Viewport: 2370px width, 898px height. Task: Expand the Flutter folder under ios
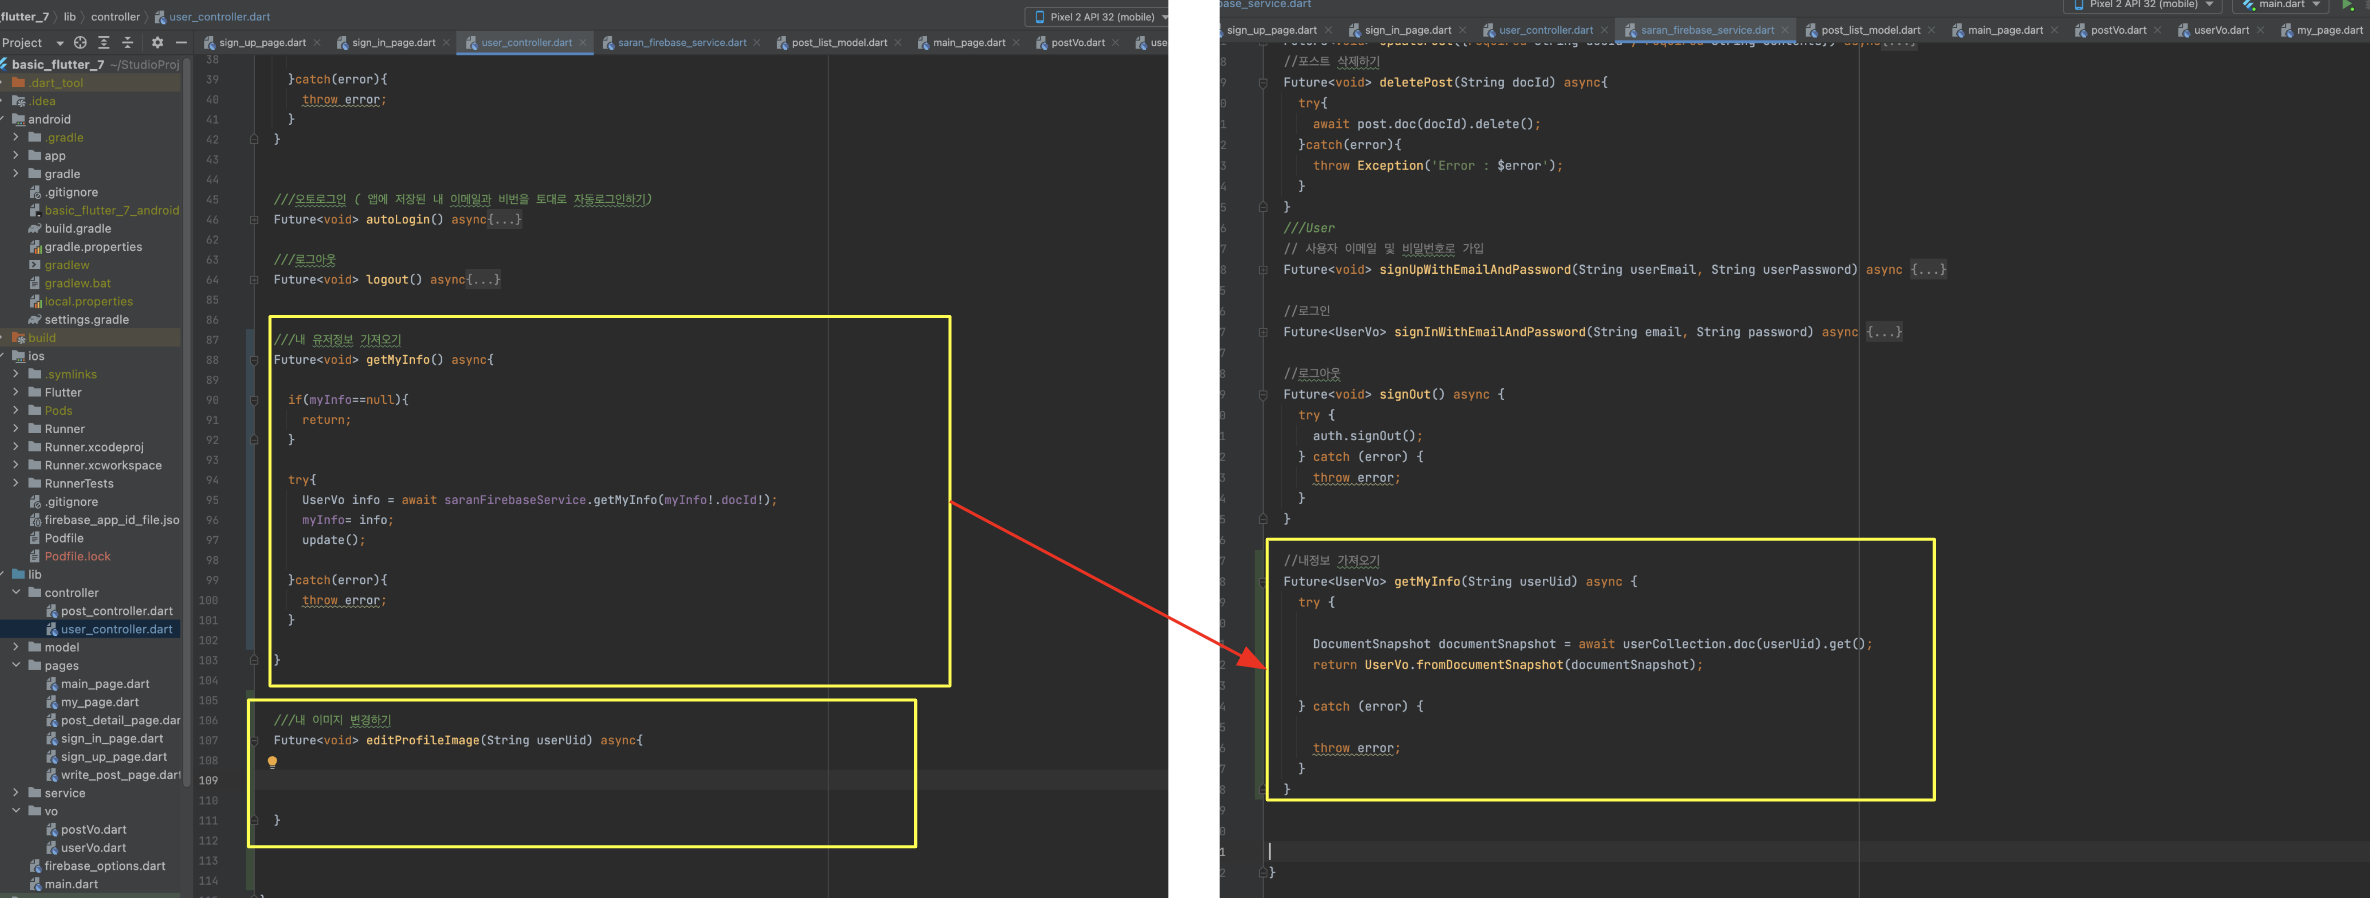16,393
